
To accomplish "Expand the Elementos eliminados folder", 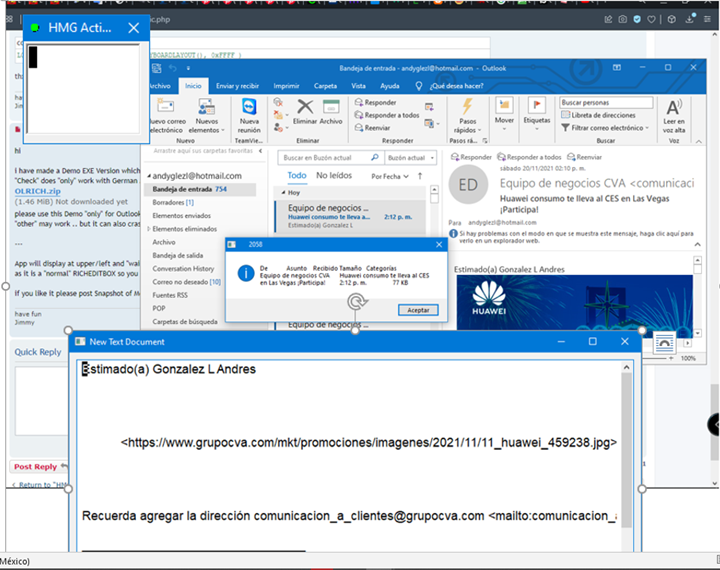I will [x=149, y=229].
